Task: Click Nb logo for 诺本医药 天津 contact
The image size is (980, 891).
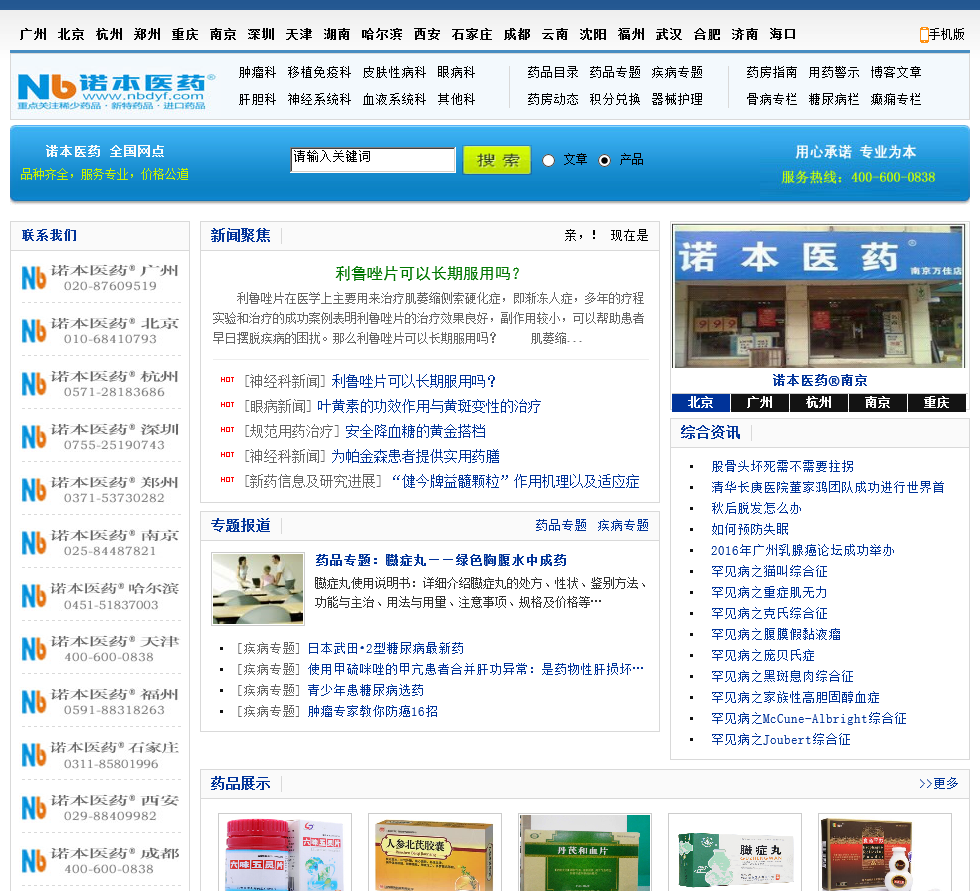Action: 34,649
